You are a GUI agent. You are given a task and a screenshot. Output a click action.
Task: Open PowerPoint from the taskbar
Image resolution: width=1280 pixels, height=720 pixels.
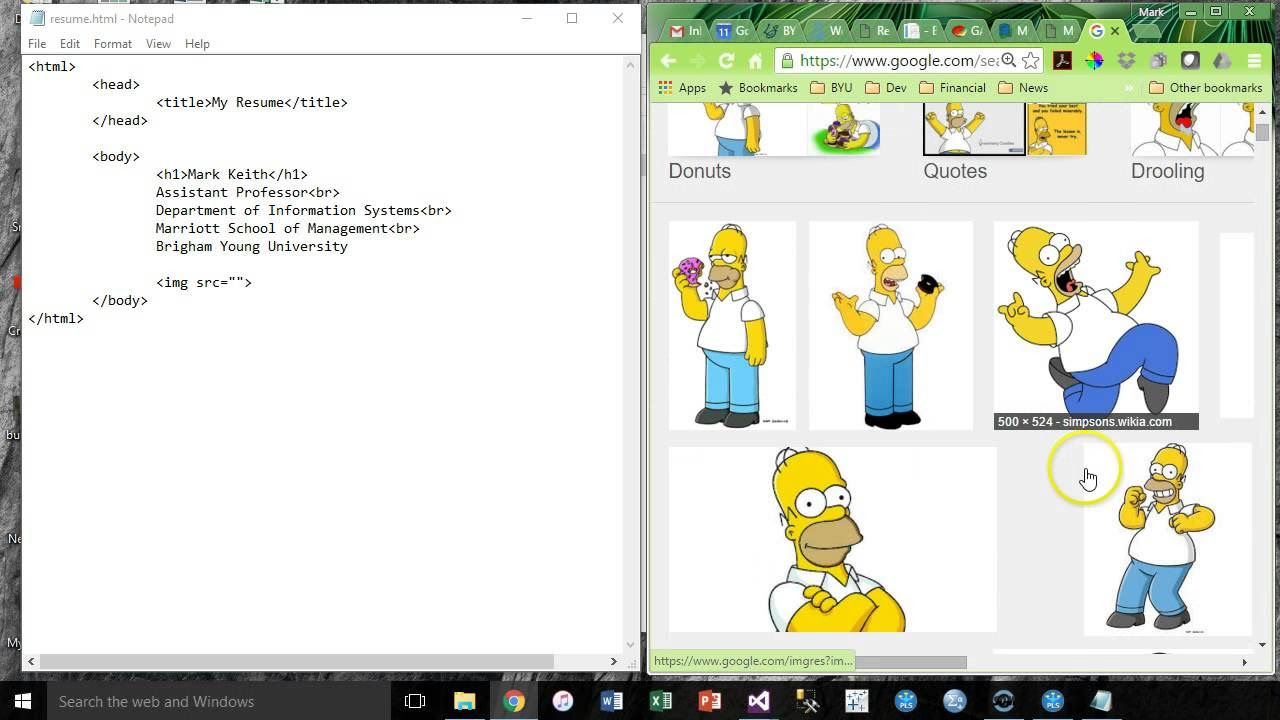(x=709, y=701)
